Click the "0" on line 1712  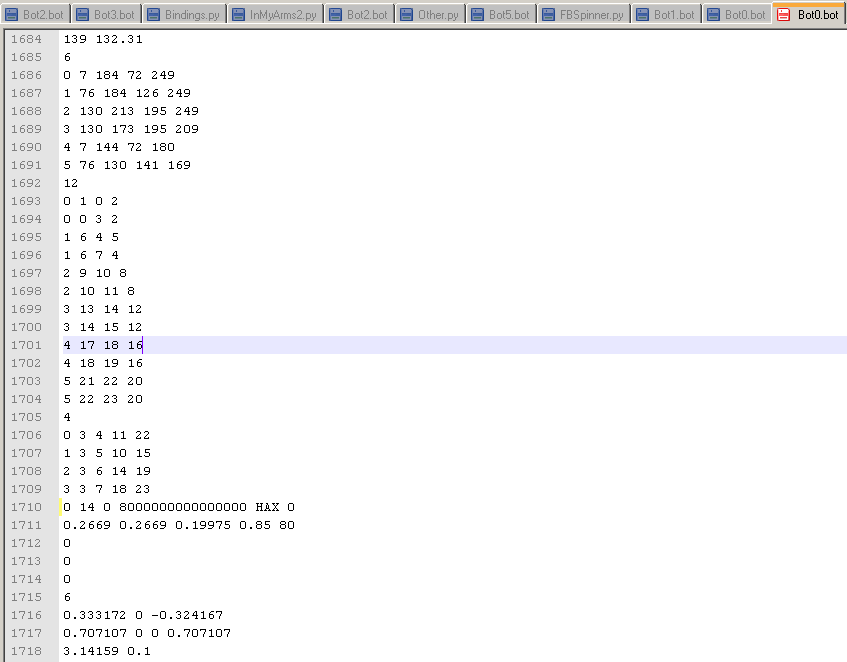[x=67, y=543]
